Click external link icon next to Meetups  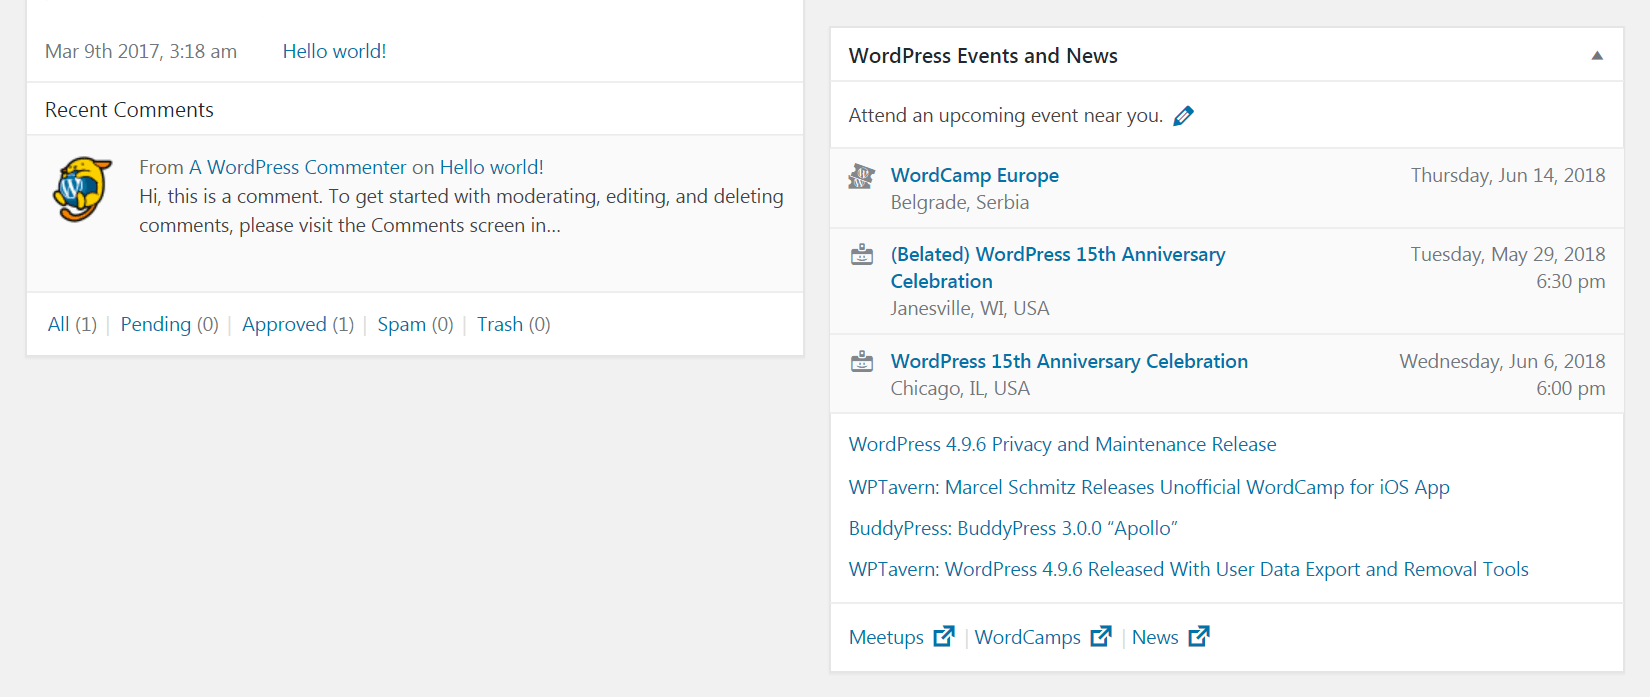(944, 636)
